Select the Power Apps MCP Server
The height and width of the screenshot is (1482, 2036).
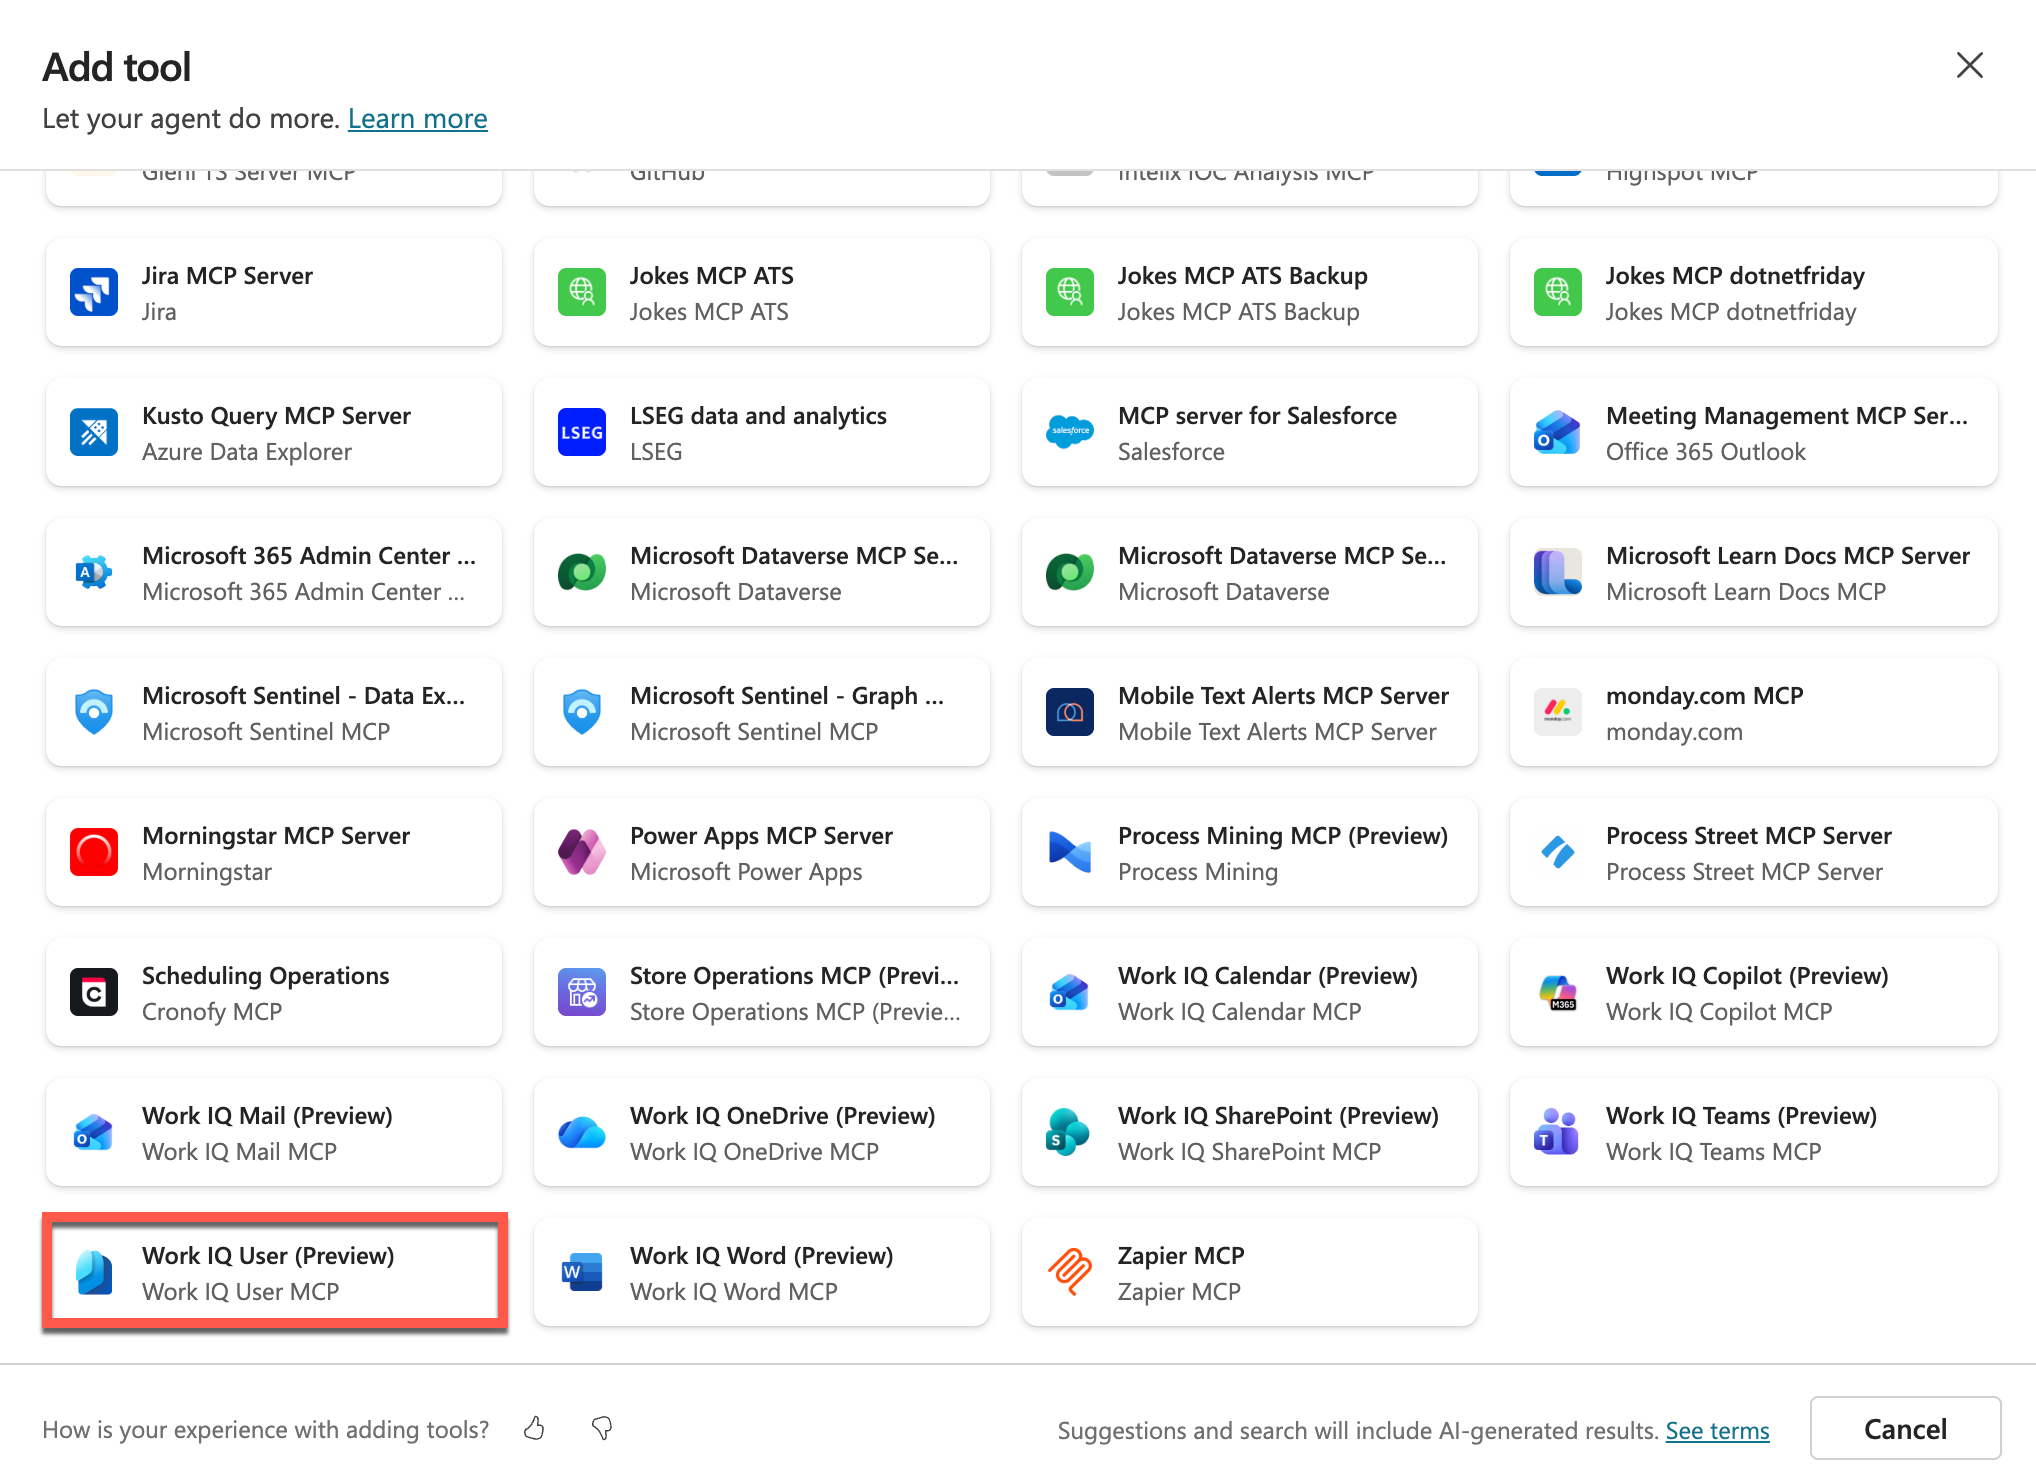tap(761, 852)
